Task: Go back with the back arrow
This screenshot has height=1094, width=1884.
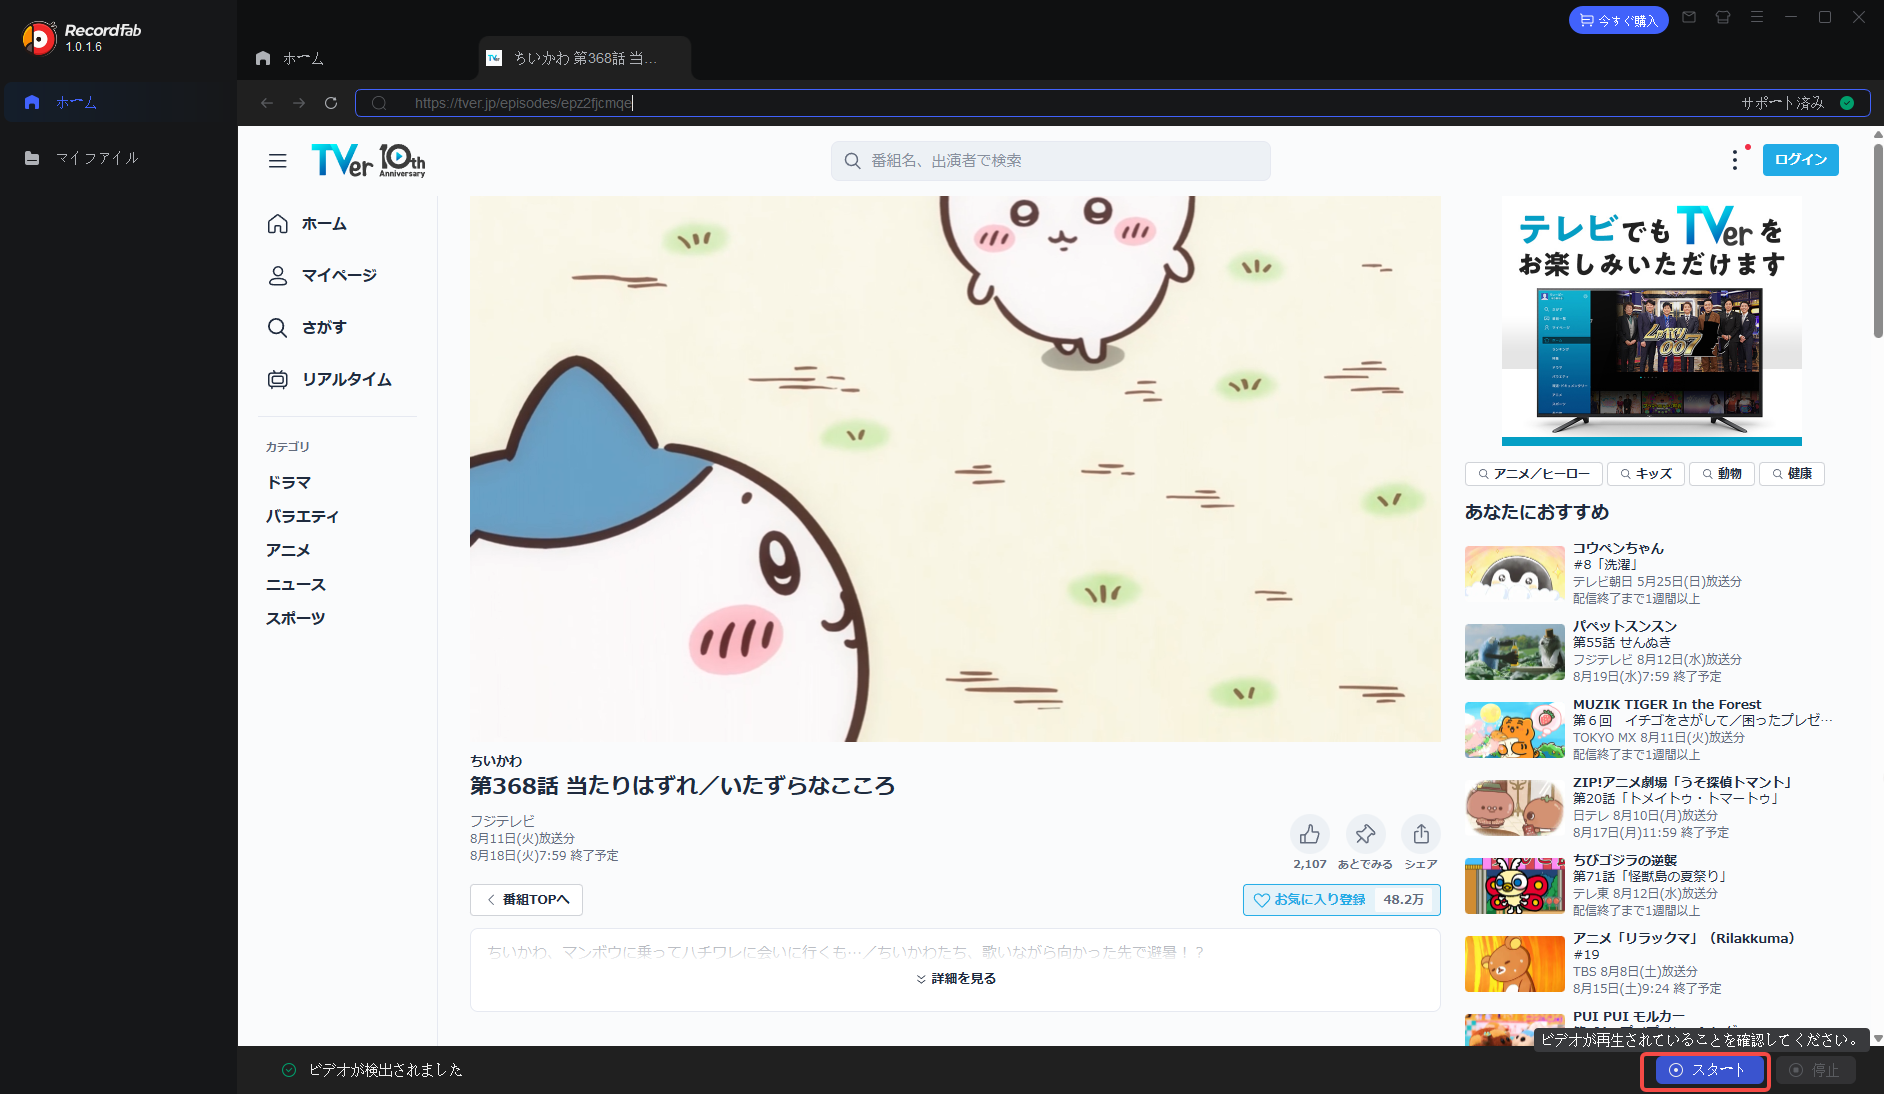Action: [267, 103]
